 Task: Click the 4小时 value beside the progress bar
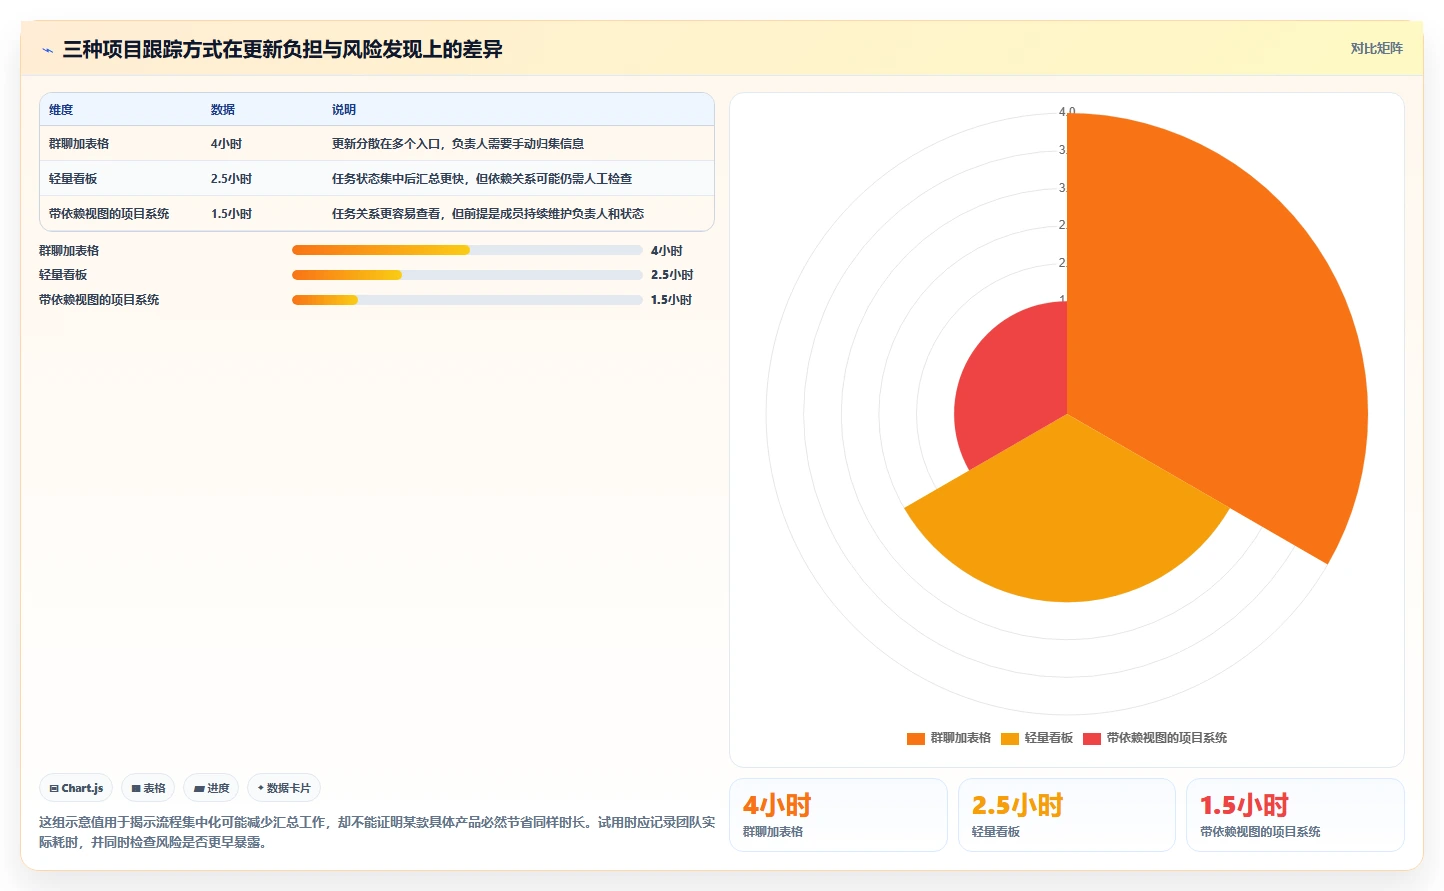[666, 251]
